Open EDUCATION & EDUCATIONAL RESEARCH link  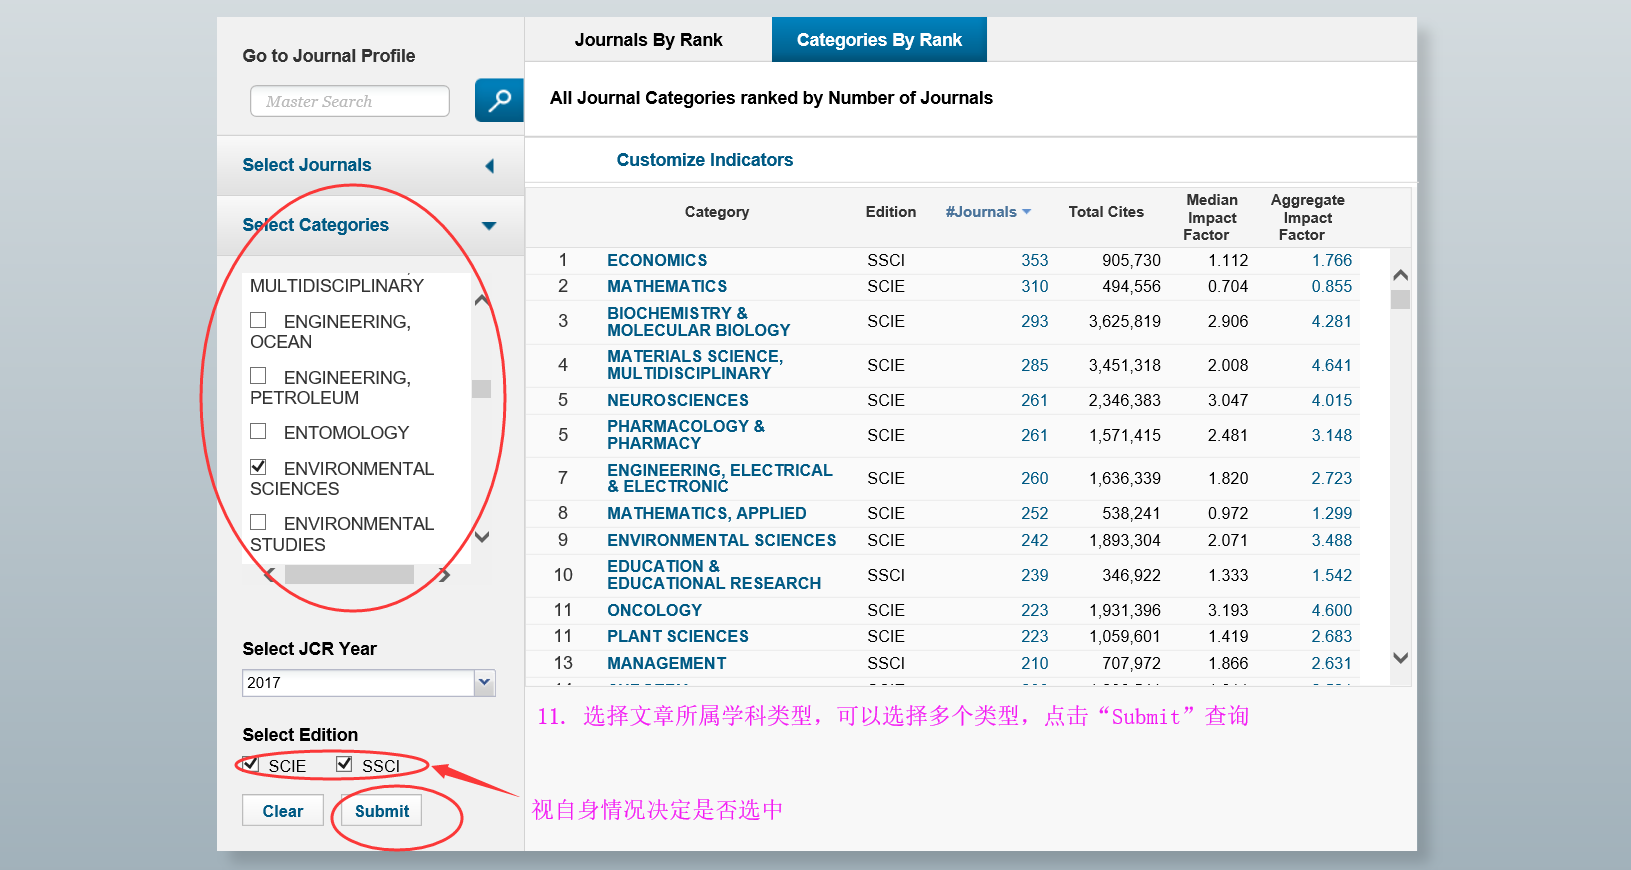click(714, 575)
